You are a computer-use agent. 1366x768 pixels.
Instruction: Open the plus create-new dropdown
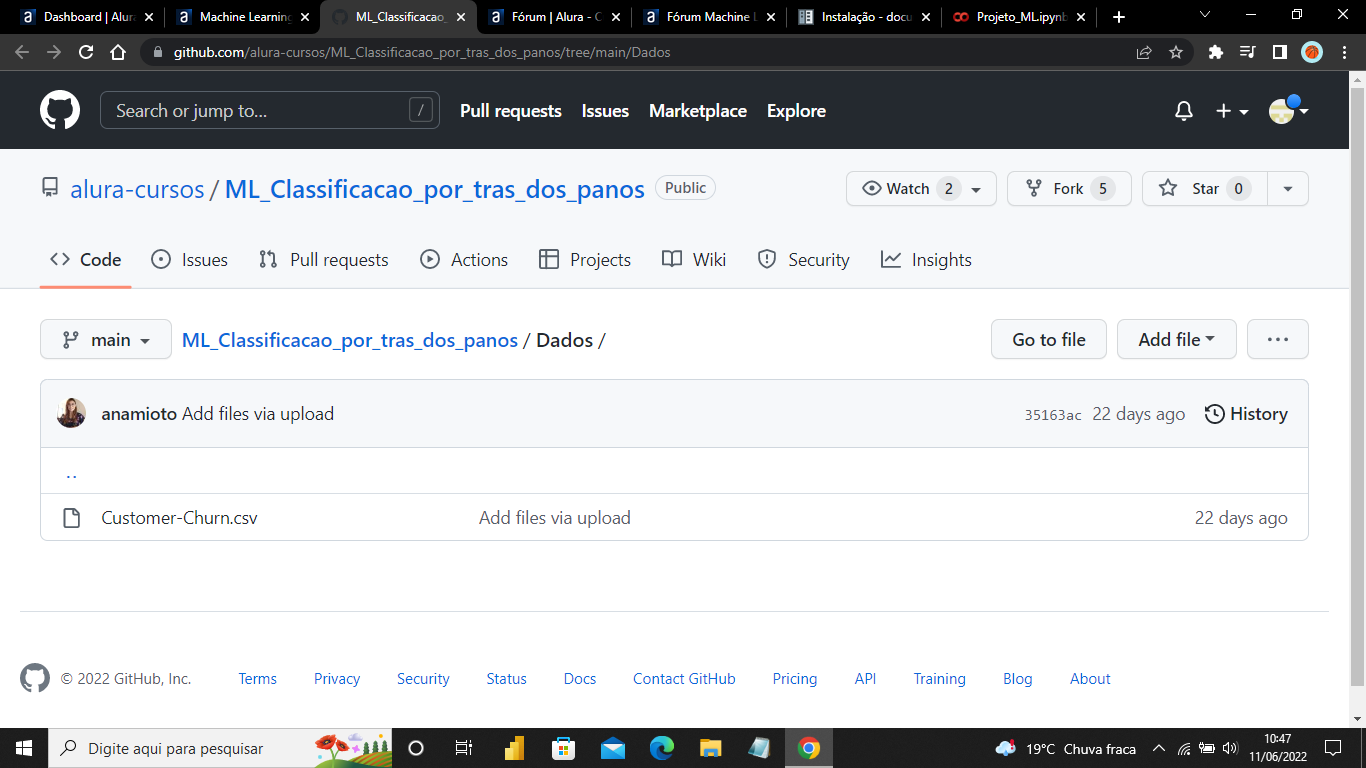coord(1232,111)
